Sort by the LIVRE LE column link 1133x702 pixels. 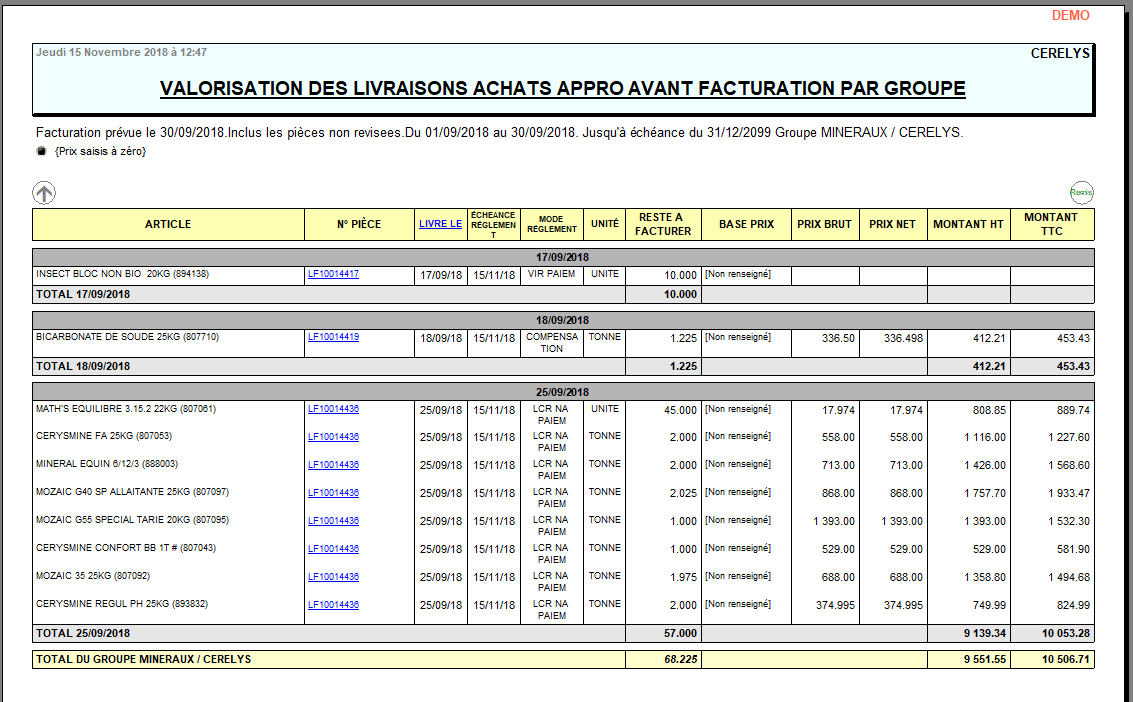pyautogui.click(x=440, y=224)
